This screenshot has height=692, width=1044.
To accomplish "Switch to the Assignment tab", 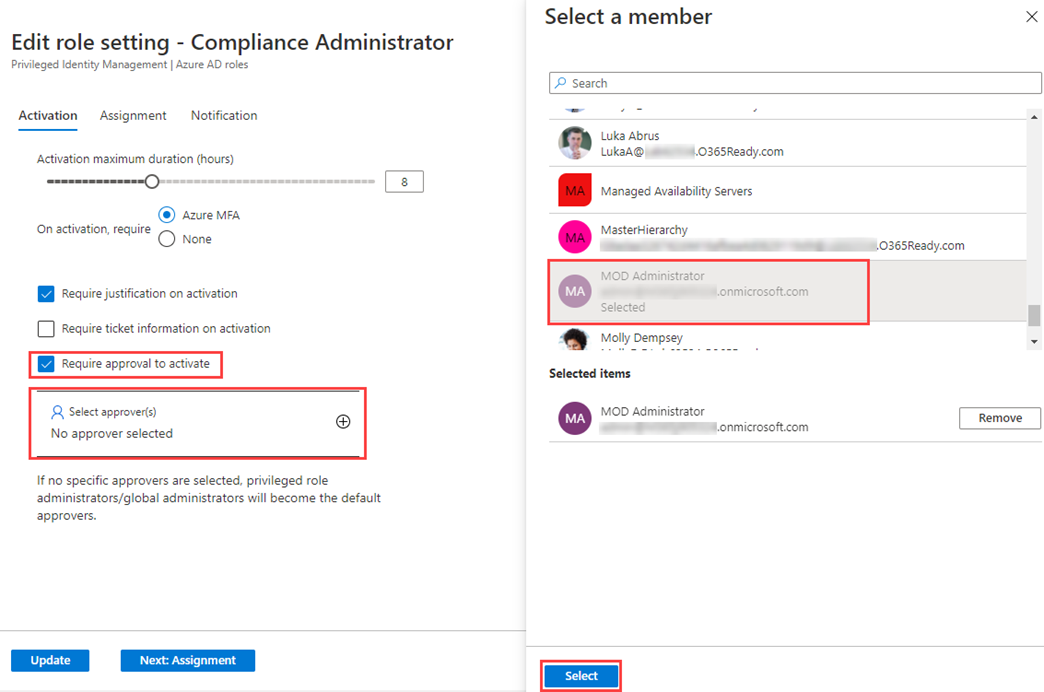I will tap(132, 115).
